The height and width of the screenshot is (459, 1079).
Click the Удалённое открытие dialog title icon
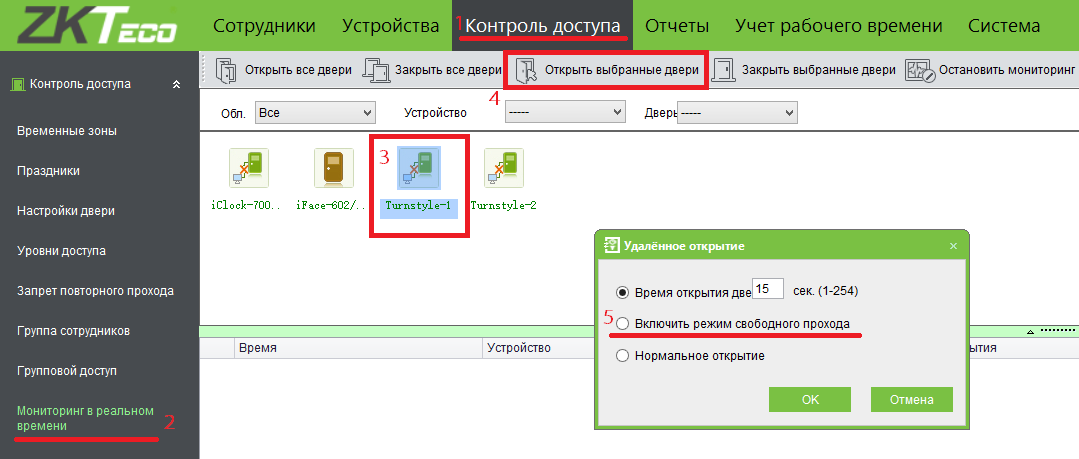tap(610, 246)
